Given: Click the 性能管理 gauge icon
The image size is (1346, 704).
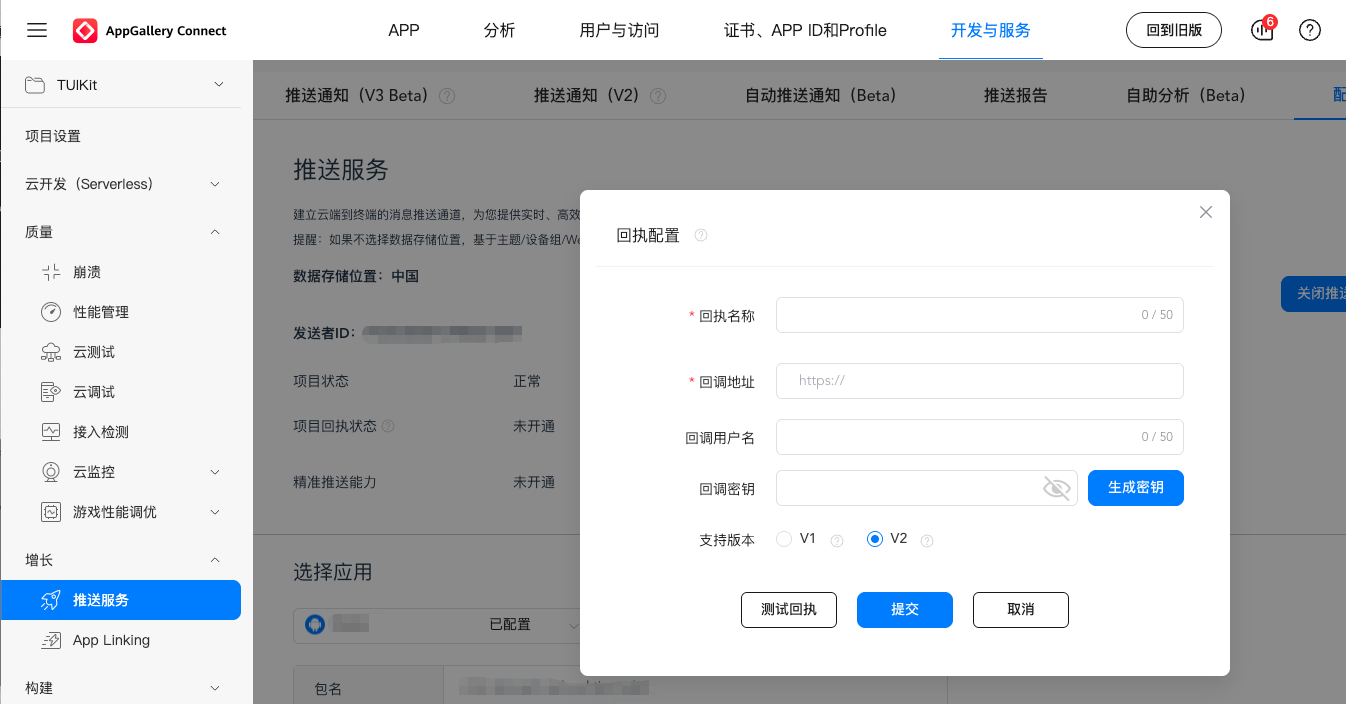Looking at the screenshot, I should pyautogui.click(x=51, y=312).
